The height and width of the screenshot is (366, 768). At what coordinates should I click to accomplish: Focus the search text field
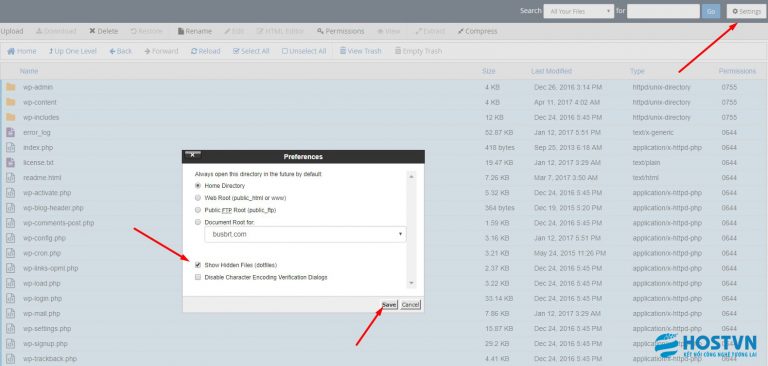(663, 11)
